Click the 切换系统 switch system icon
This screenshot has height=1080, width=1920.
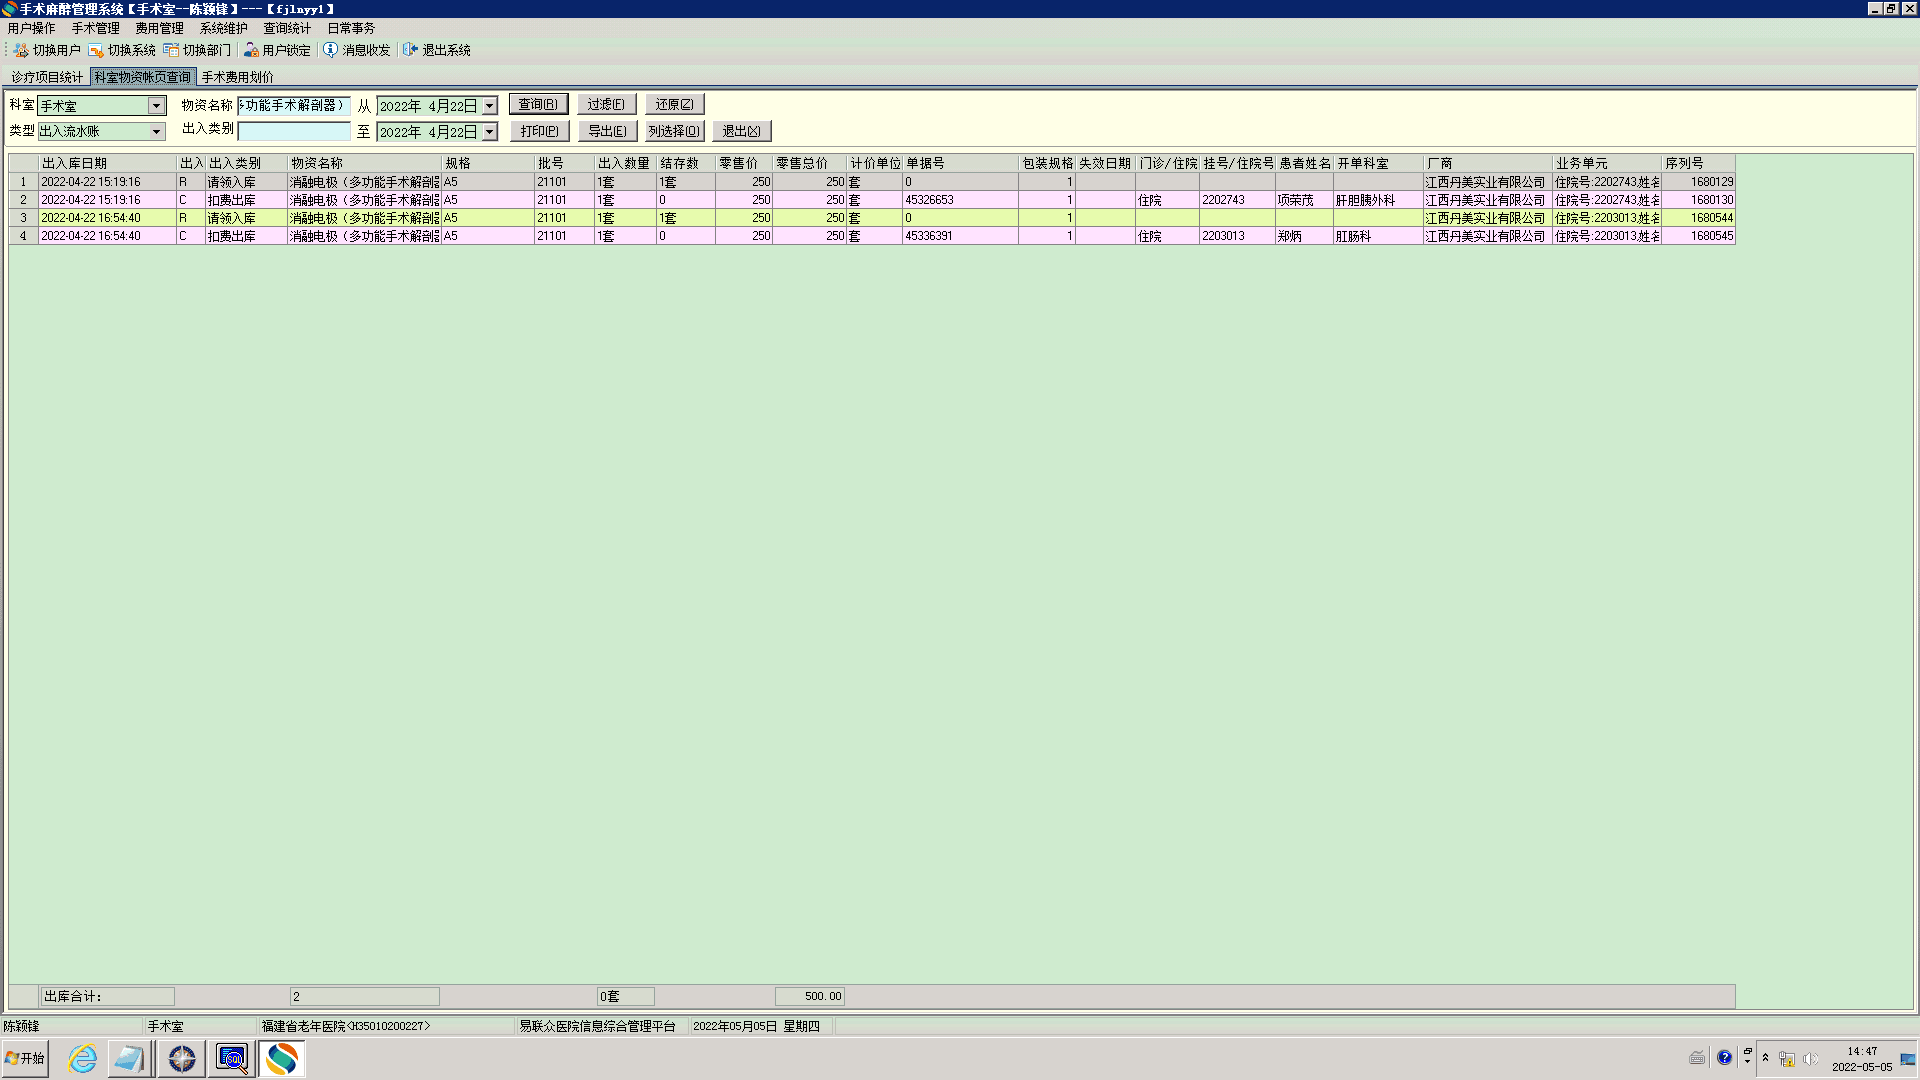96,50
